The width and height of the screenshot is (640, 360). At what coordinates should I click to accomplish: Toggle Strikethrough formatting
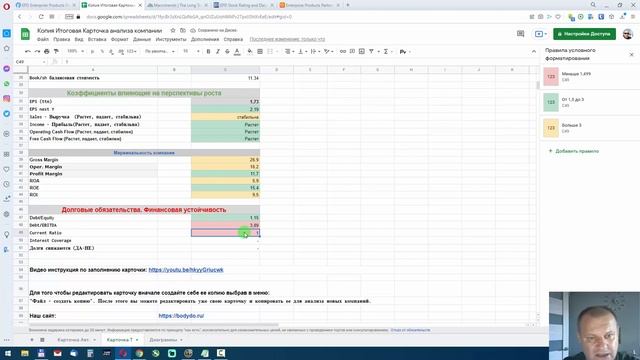pos(227,51)
